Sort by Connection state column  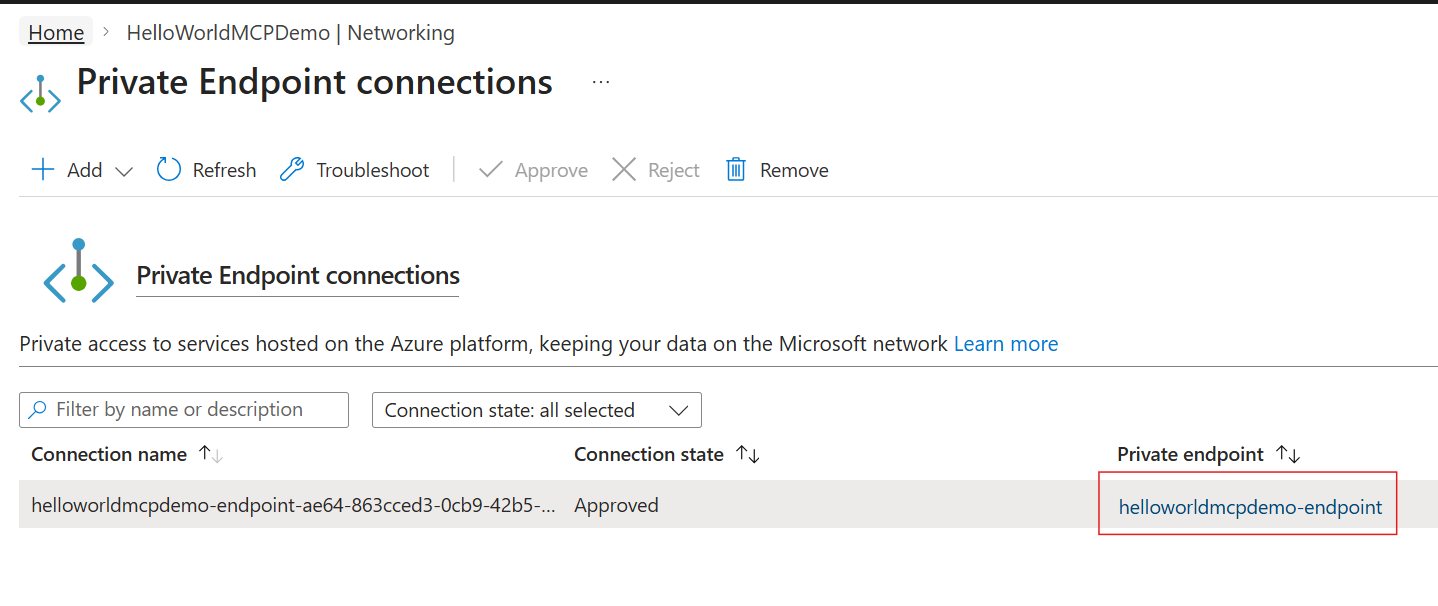coord(667,454)
